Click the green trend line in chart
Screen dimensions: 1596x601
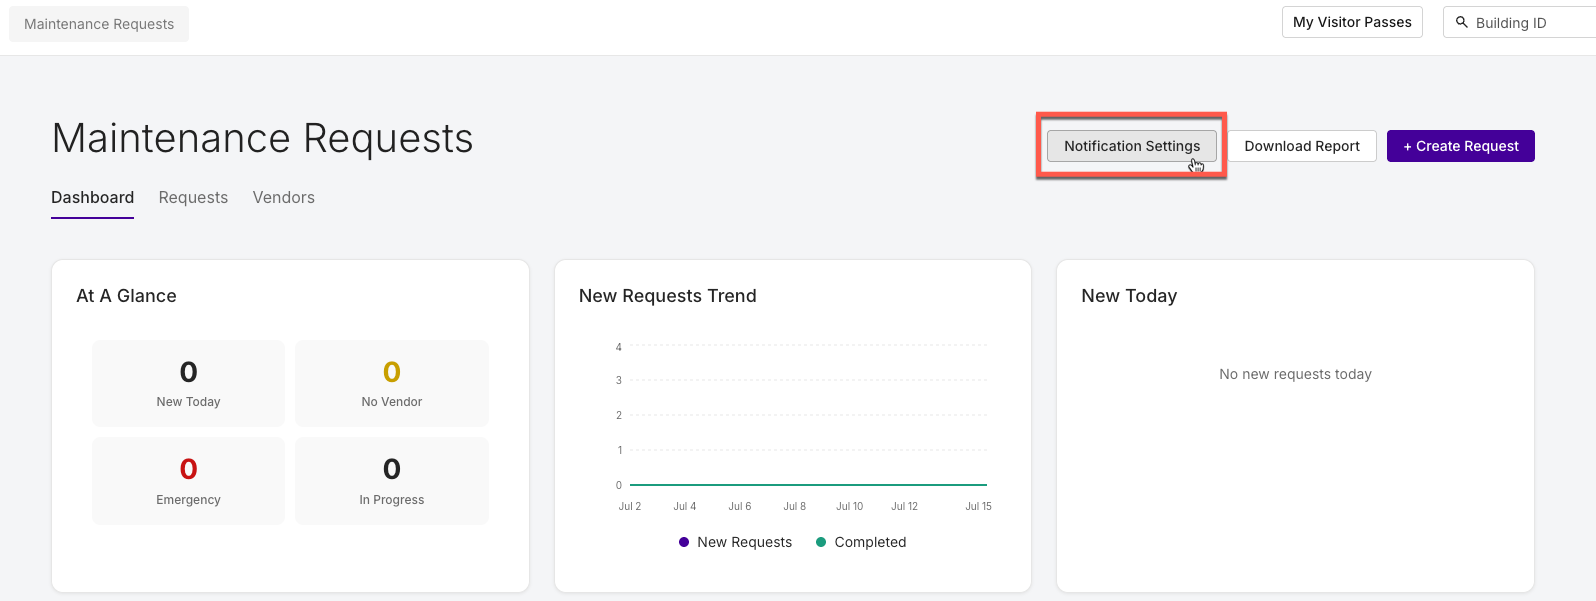tap(808, 485)
